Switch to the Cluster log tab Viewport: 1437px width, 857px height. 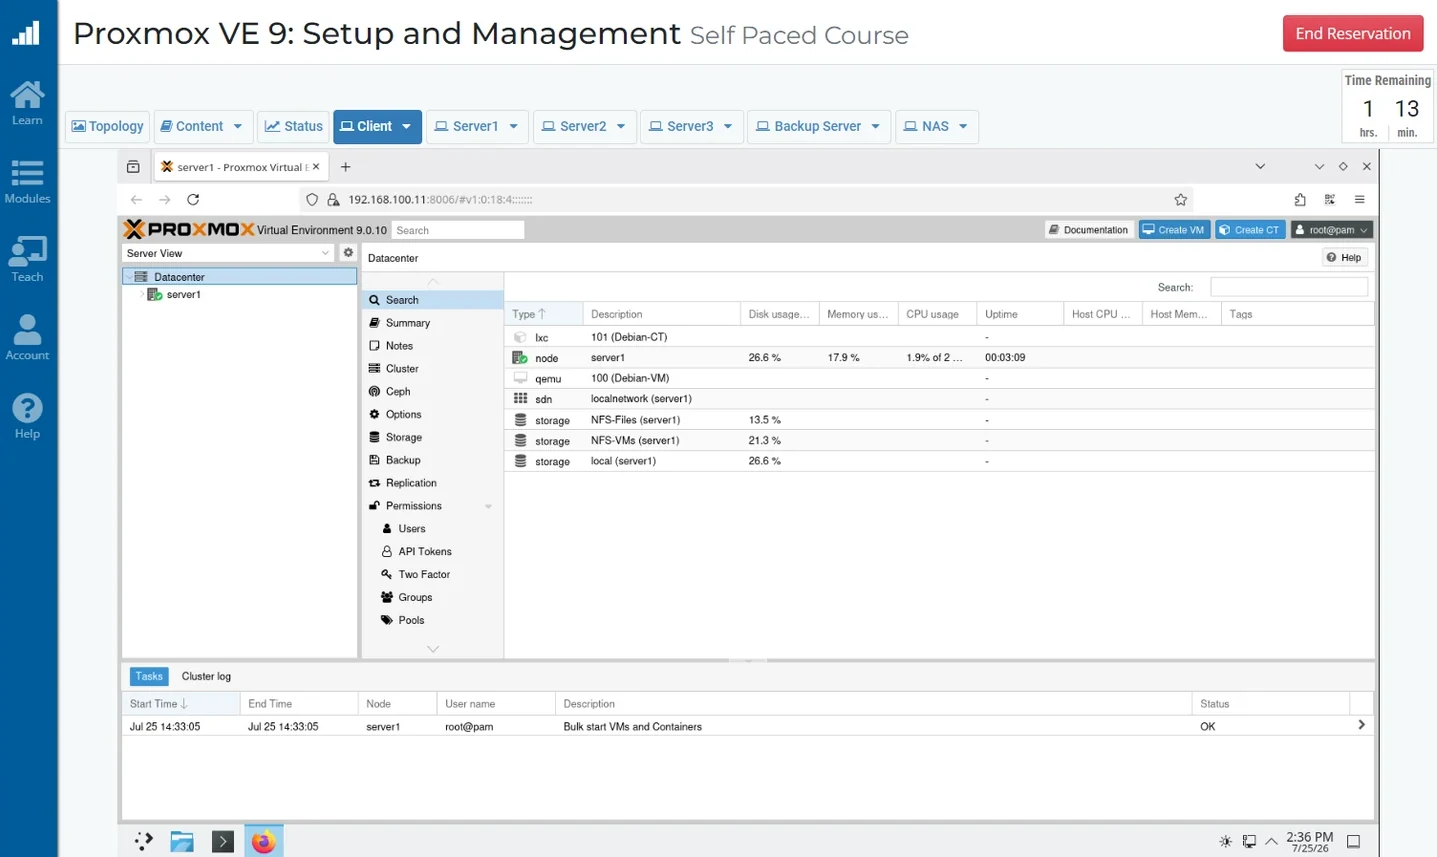pyautogui.click(x=206, y=676)
